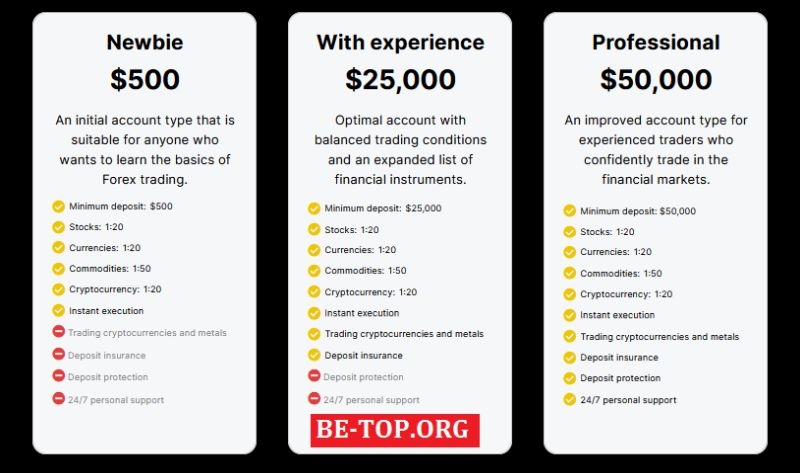Click the $25,000 price on With experience card
The width and height of the screenshot is (800, 473).
(400, 80)
